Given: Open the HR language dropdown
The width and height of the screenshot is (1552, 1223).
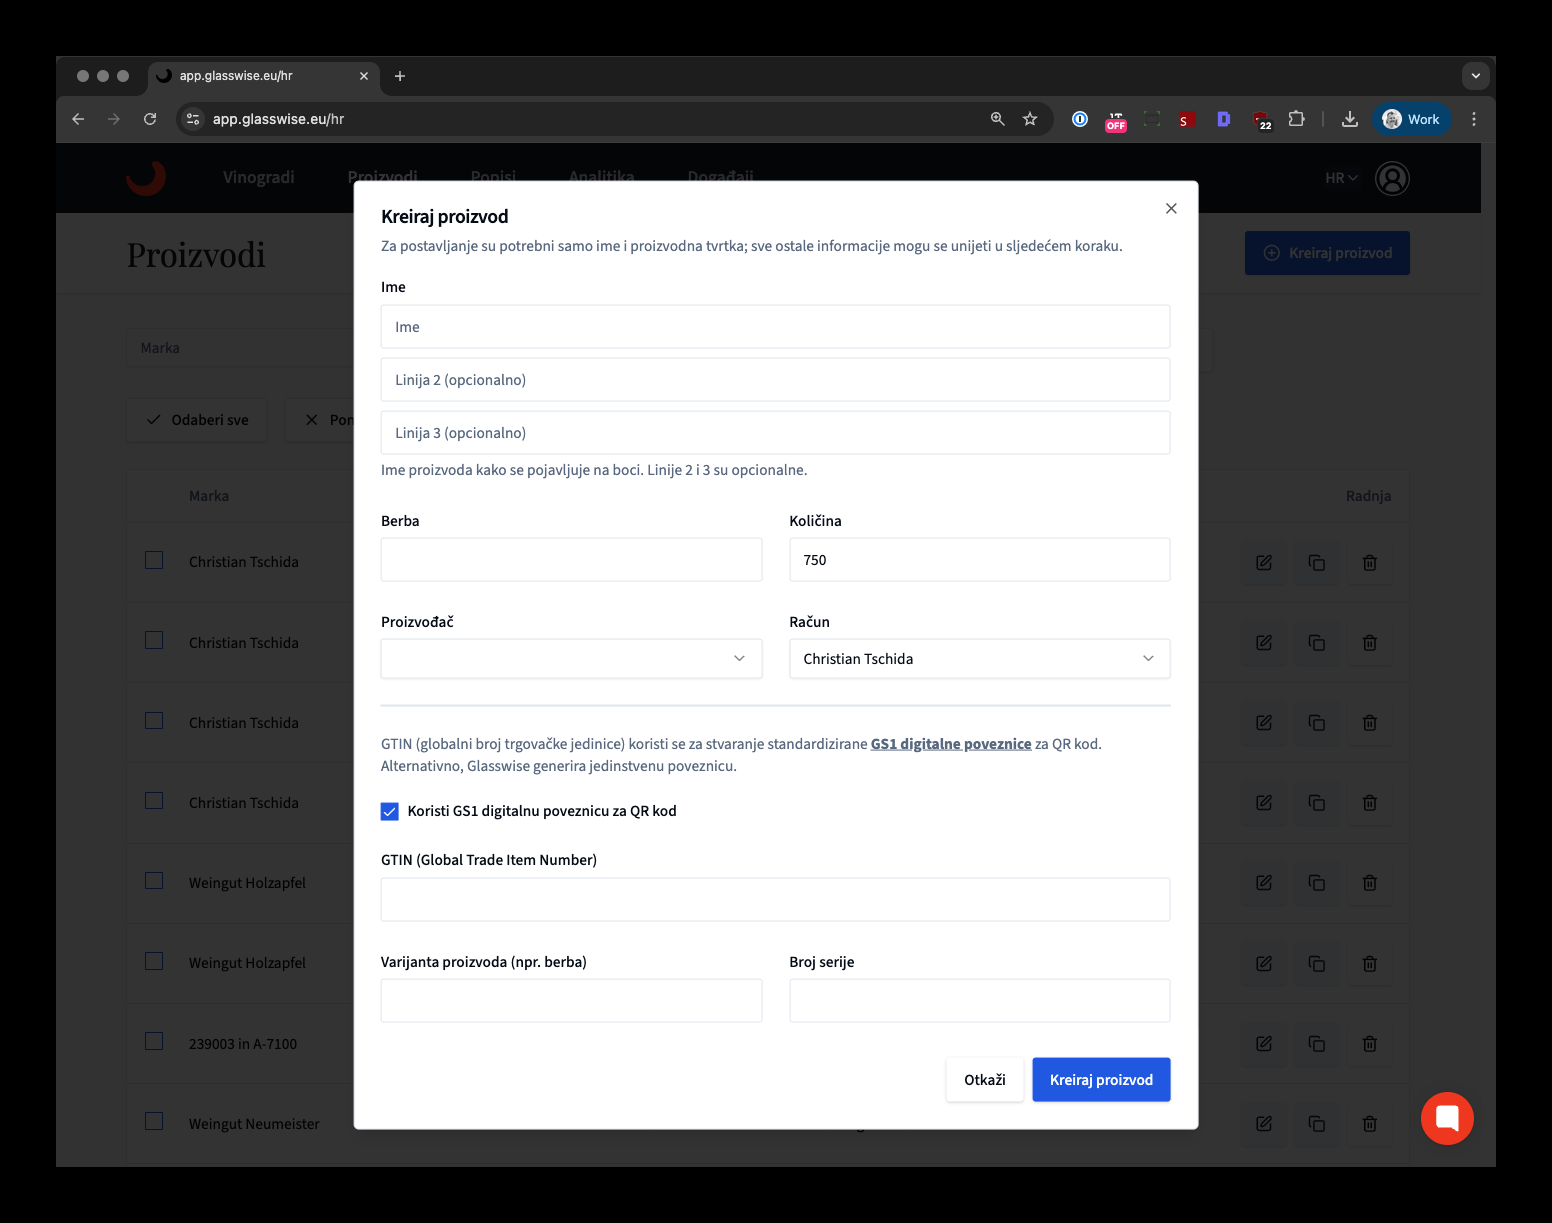Looking at the screenshot, I should [1341, 178].
